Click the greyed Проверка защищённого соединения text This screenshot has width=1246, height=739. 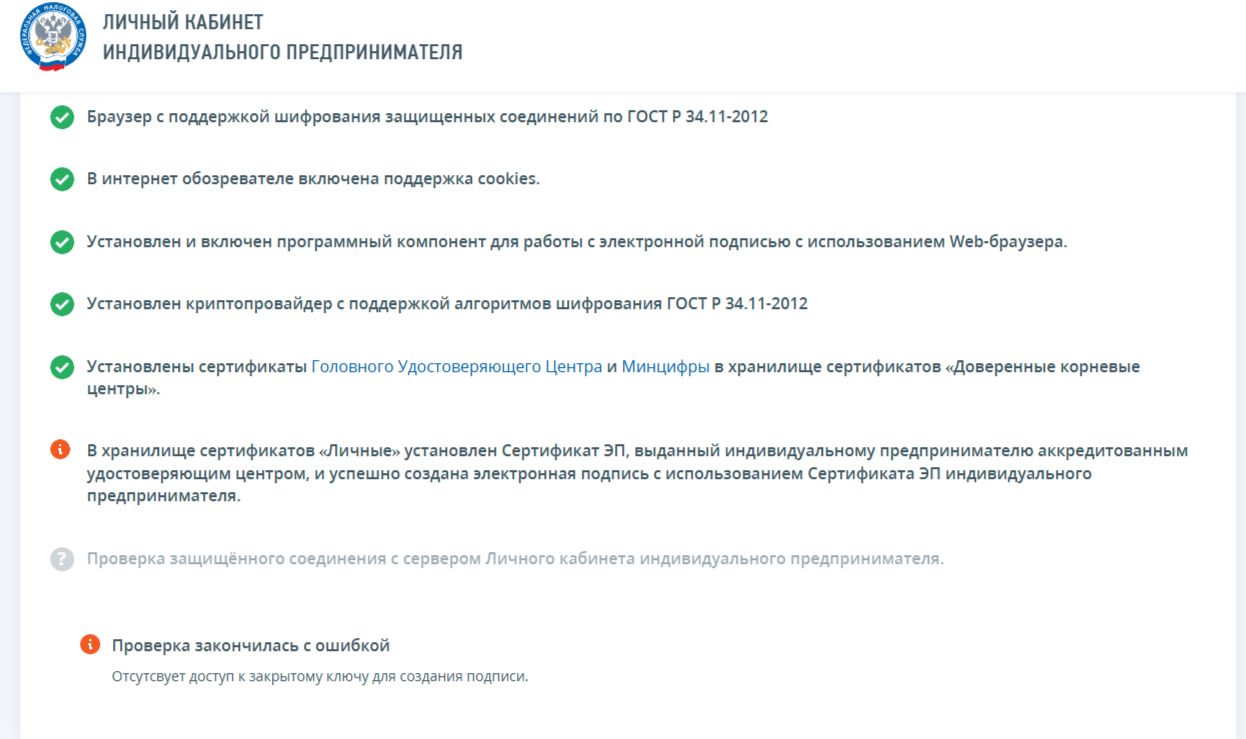(515, 558)
